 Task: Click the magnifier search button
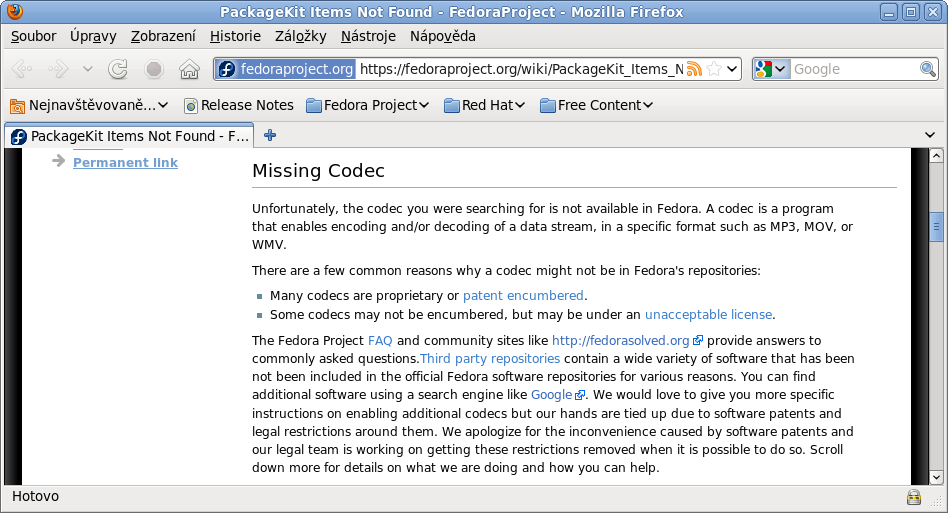coord(927,69)
